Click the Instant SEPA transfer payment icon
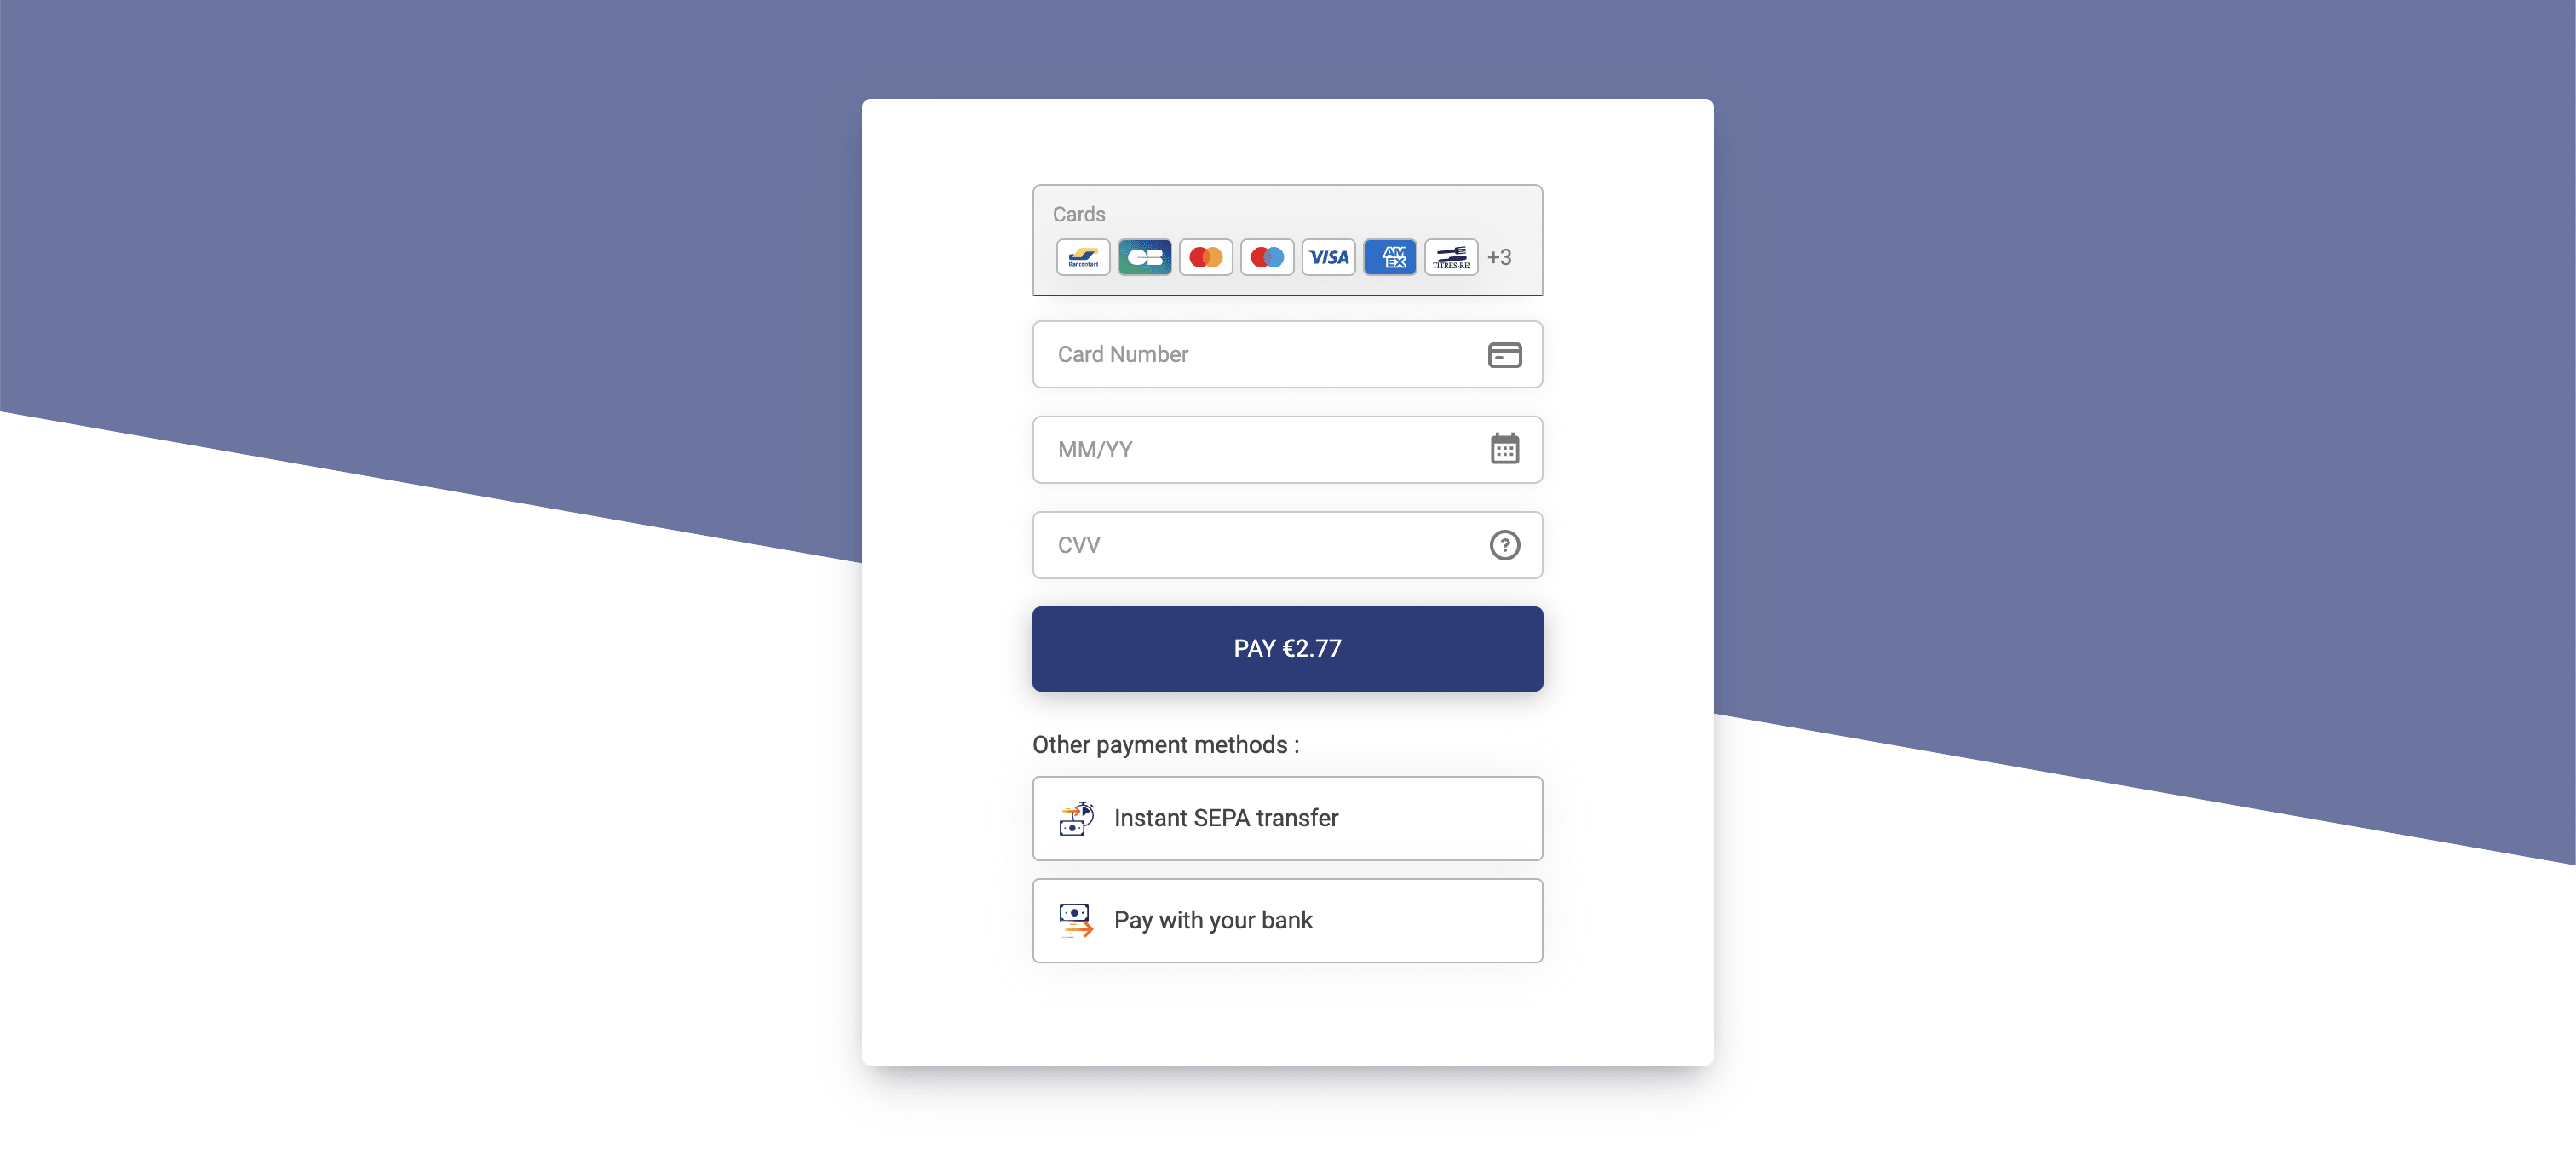Screen dimensions: 2576x1155 tap(1076, 817)
